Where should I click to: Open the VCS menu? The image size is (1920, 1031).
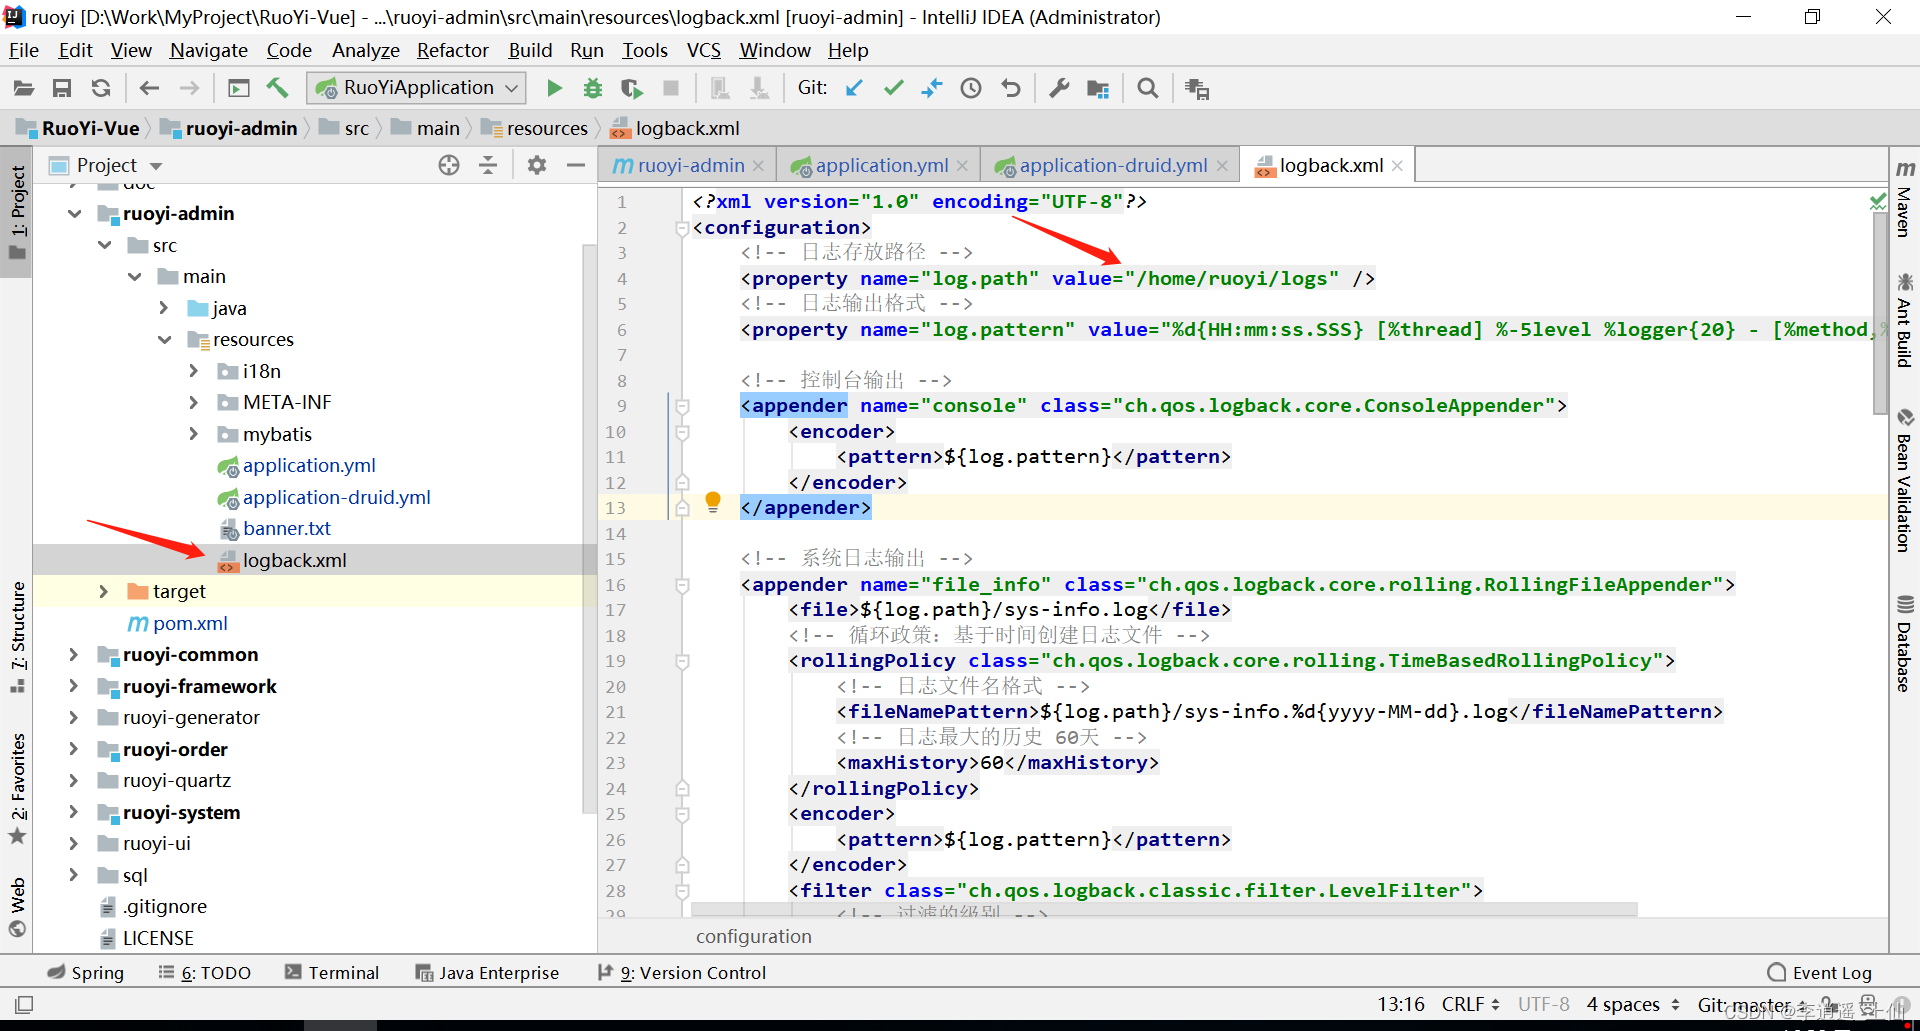pyautogui.click(x=704, y=50)
